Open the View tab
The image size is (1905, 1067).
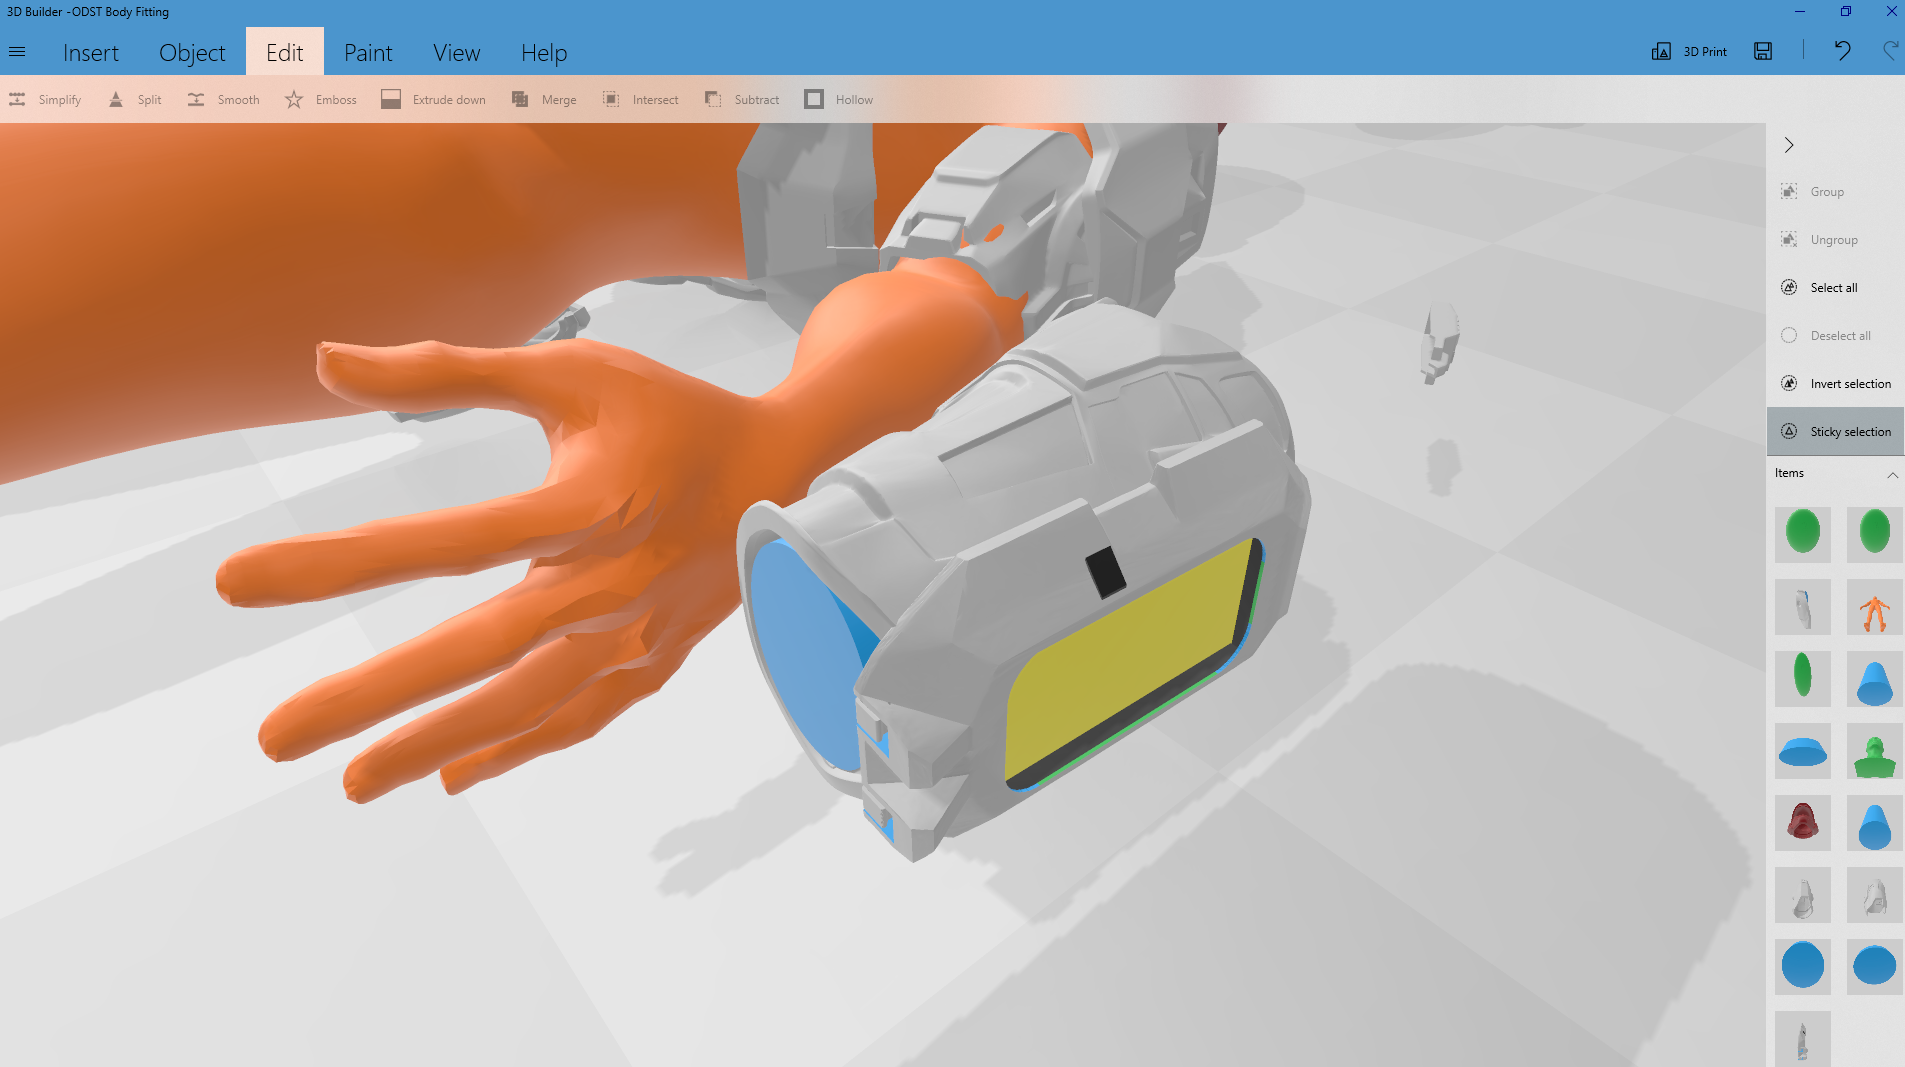[456, 52]
